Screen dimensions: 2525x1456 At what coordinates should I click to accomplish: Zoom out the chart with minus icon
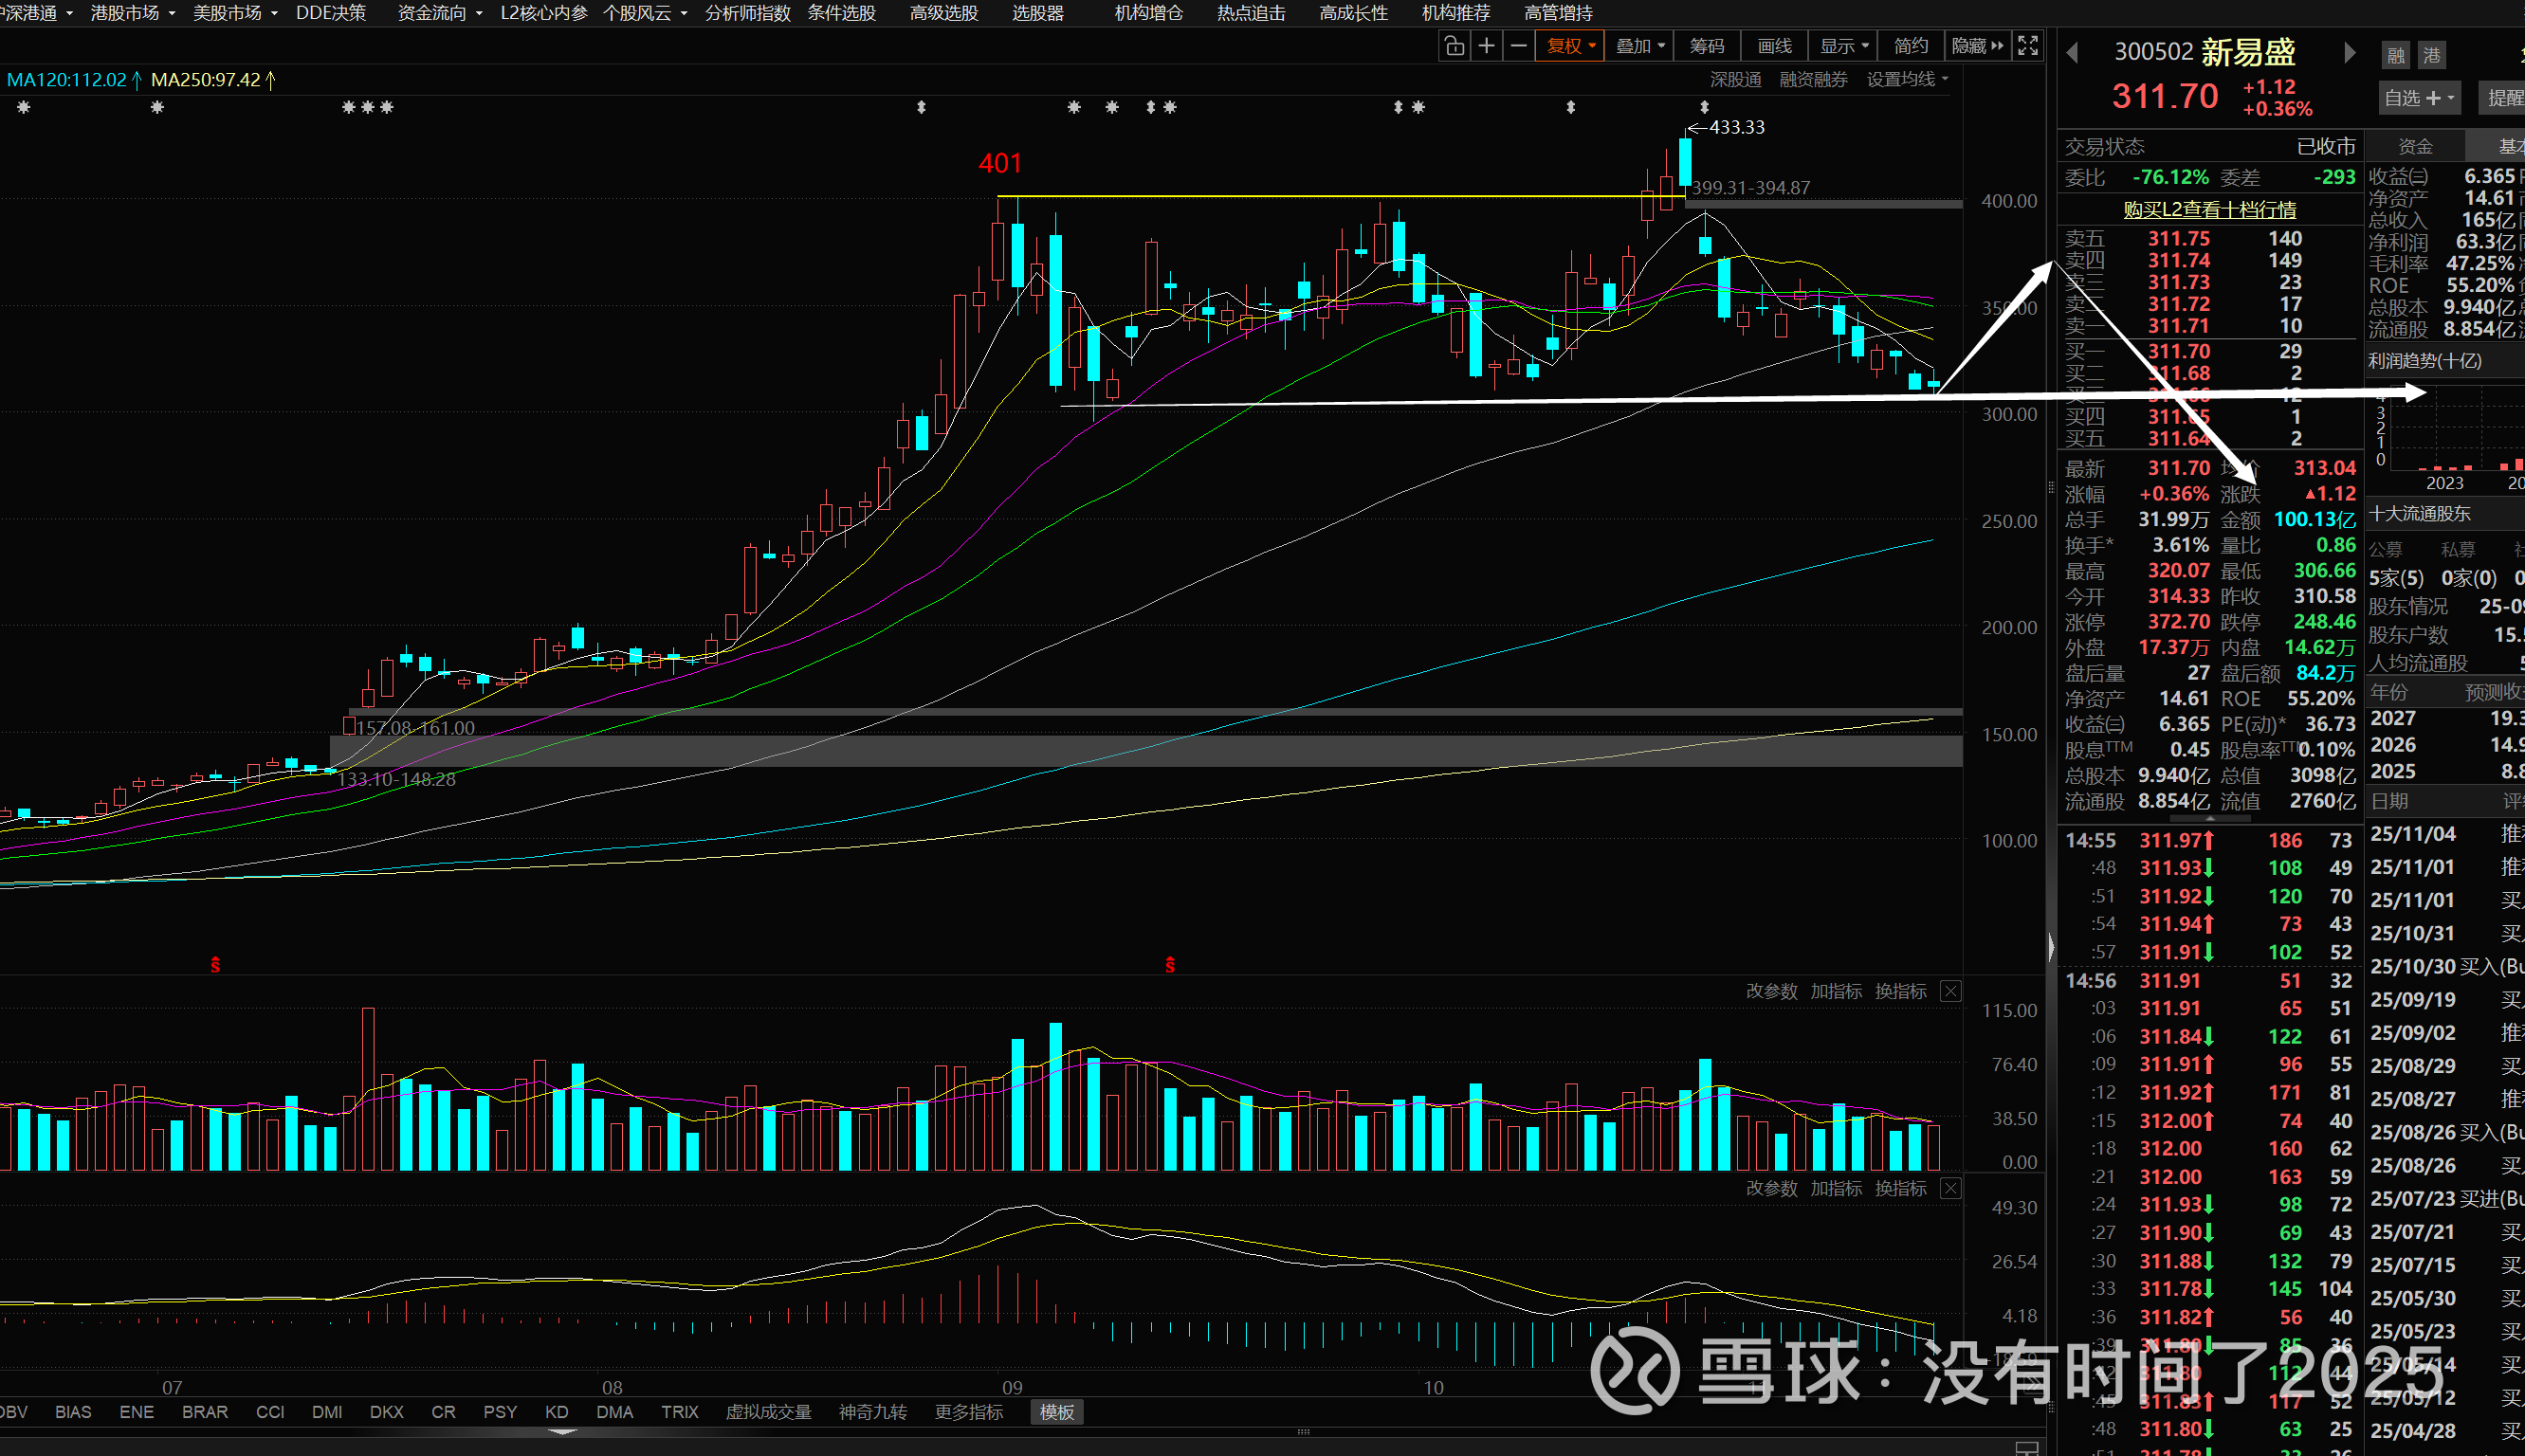pos(1518,46)
